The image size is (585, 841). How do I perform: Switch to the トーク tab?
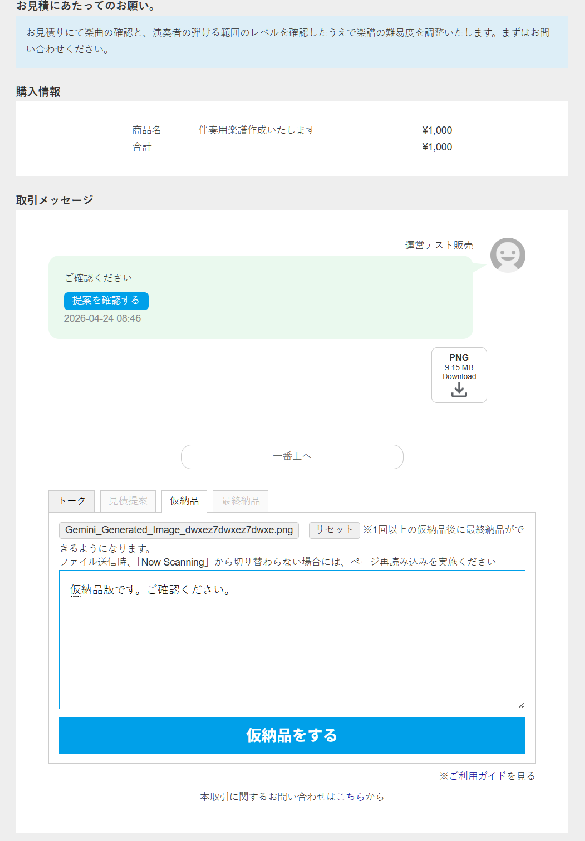click(x=72, y=501)
